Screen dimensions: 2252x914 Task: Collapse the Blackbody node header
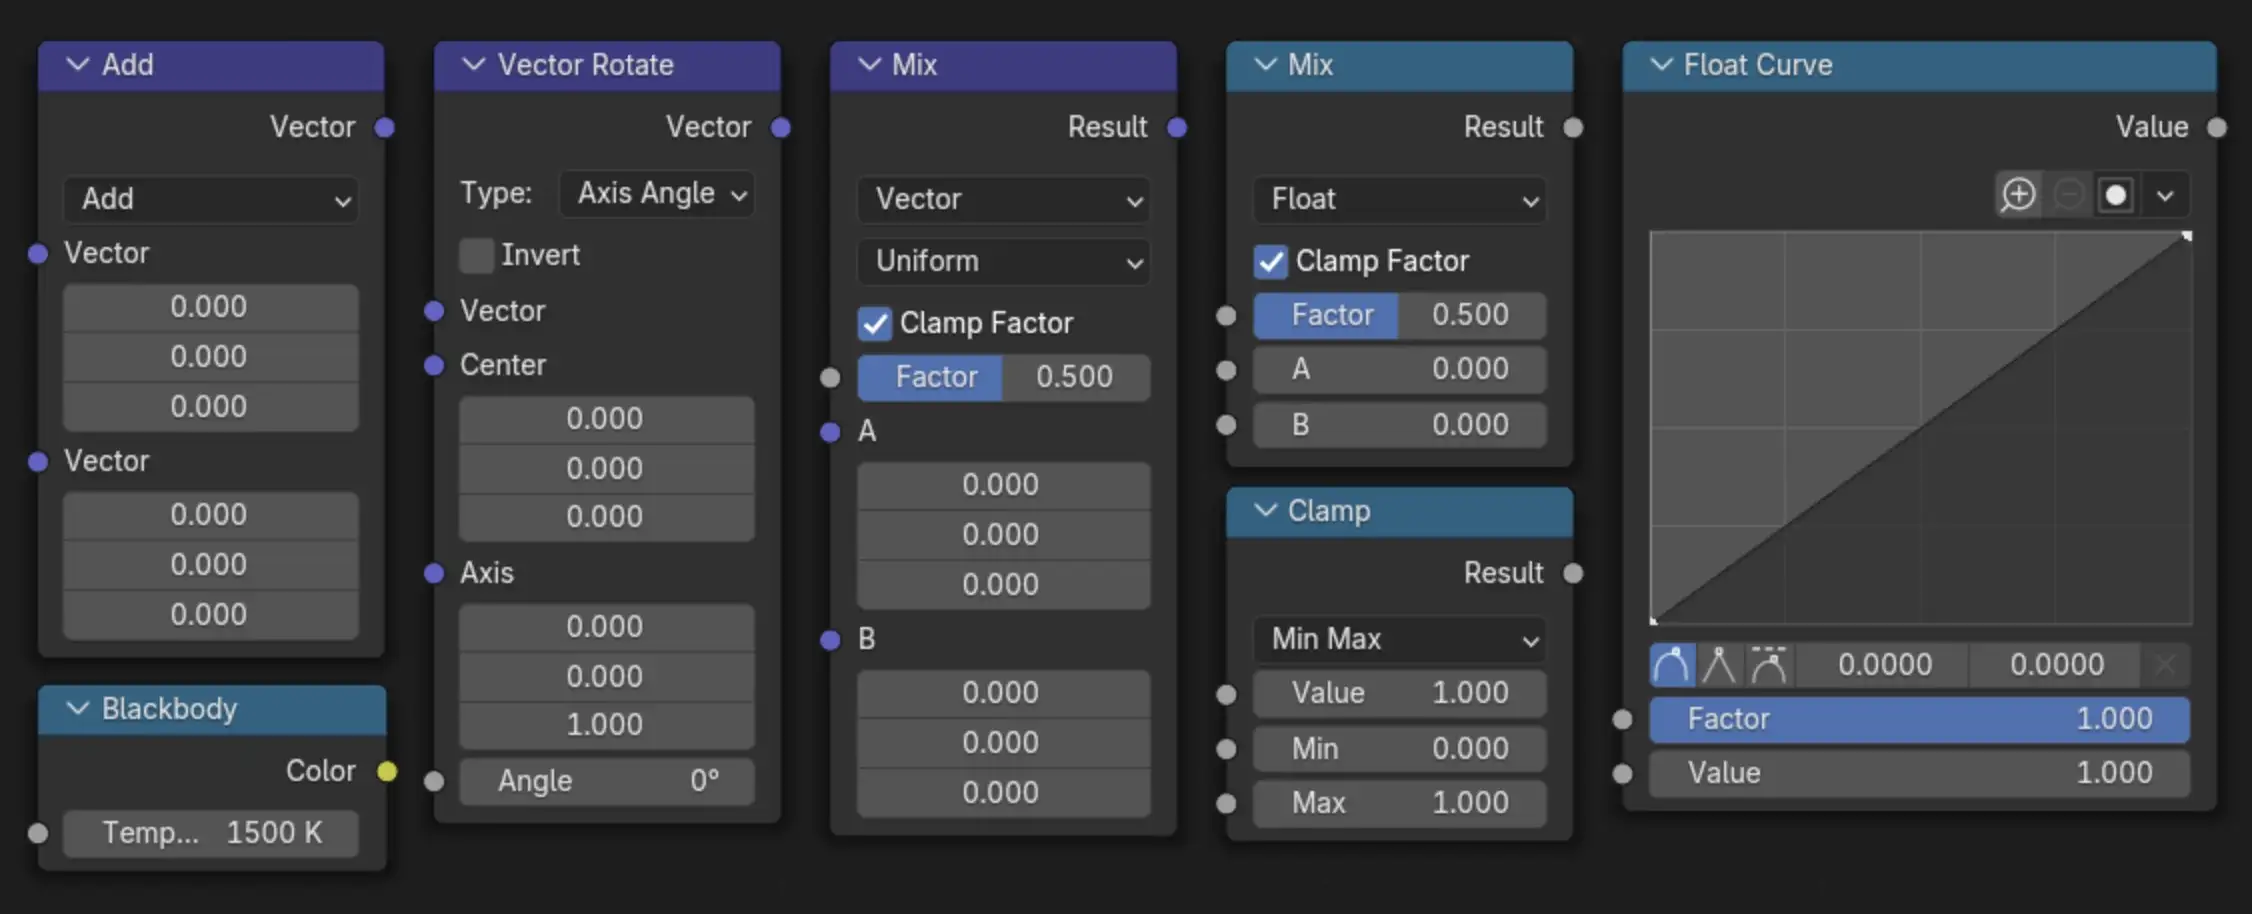(76, 709)
